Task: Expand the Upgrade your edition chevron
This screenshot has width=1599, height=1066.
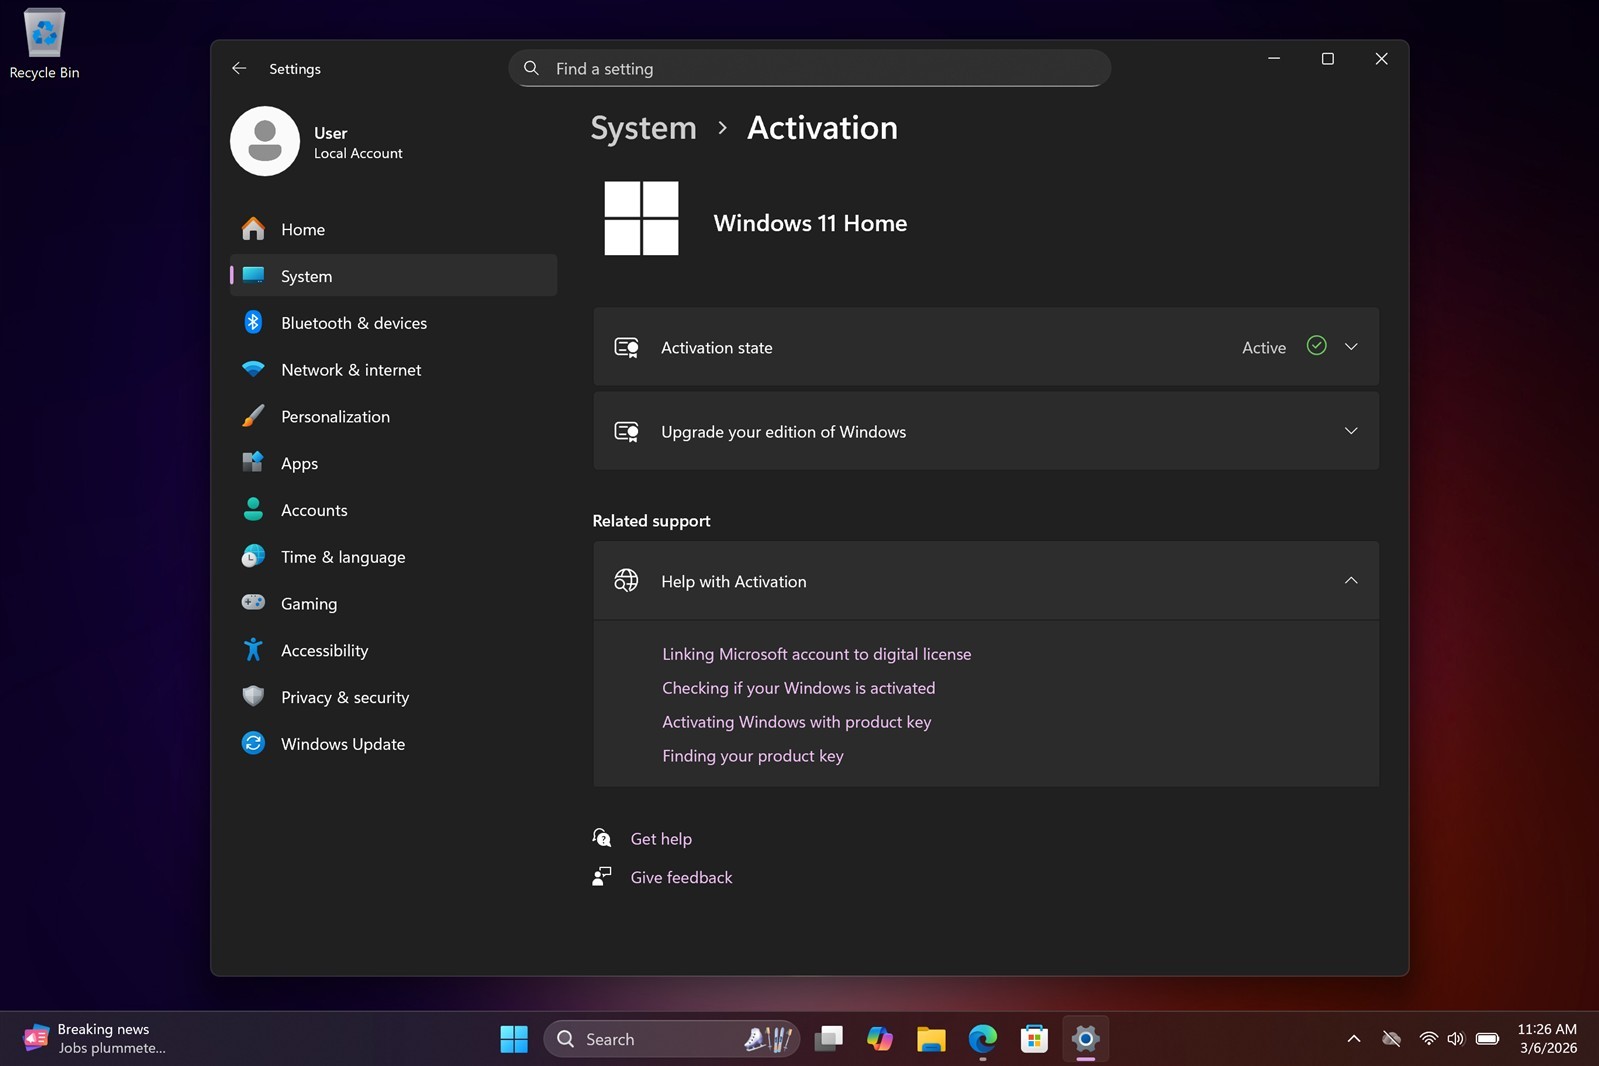Action: (x=1351, y=431)
